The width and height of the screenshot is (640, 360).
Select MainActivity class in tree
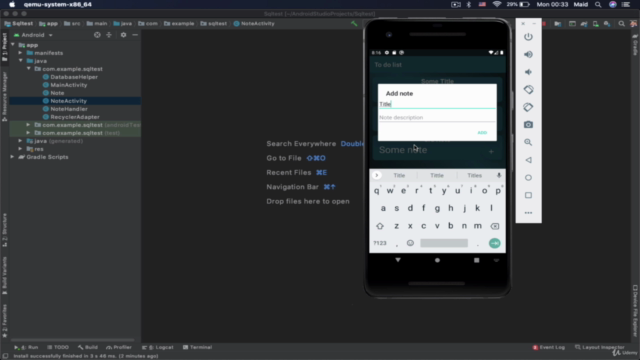[69, 85]
